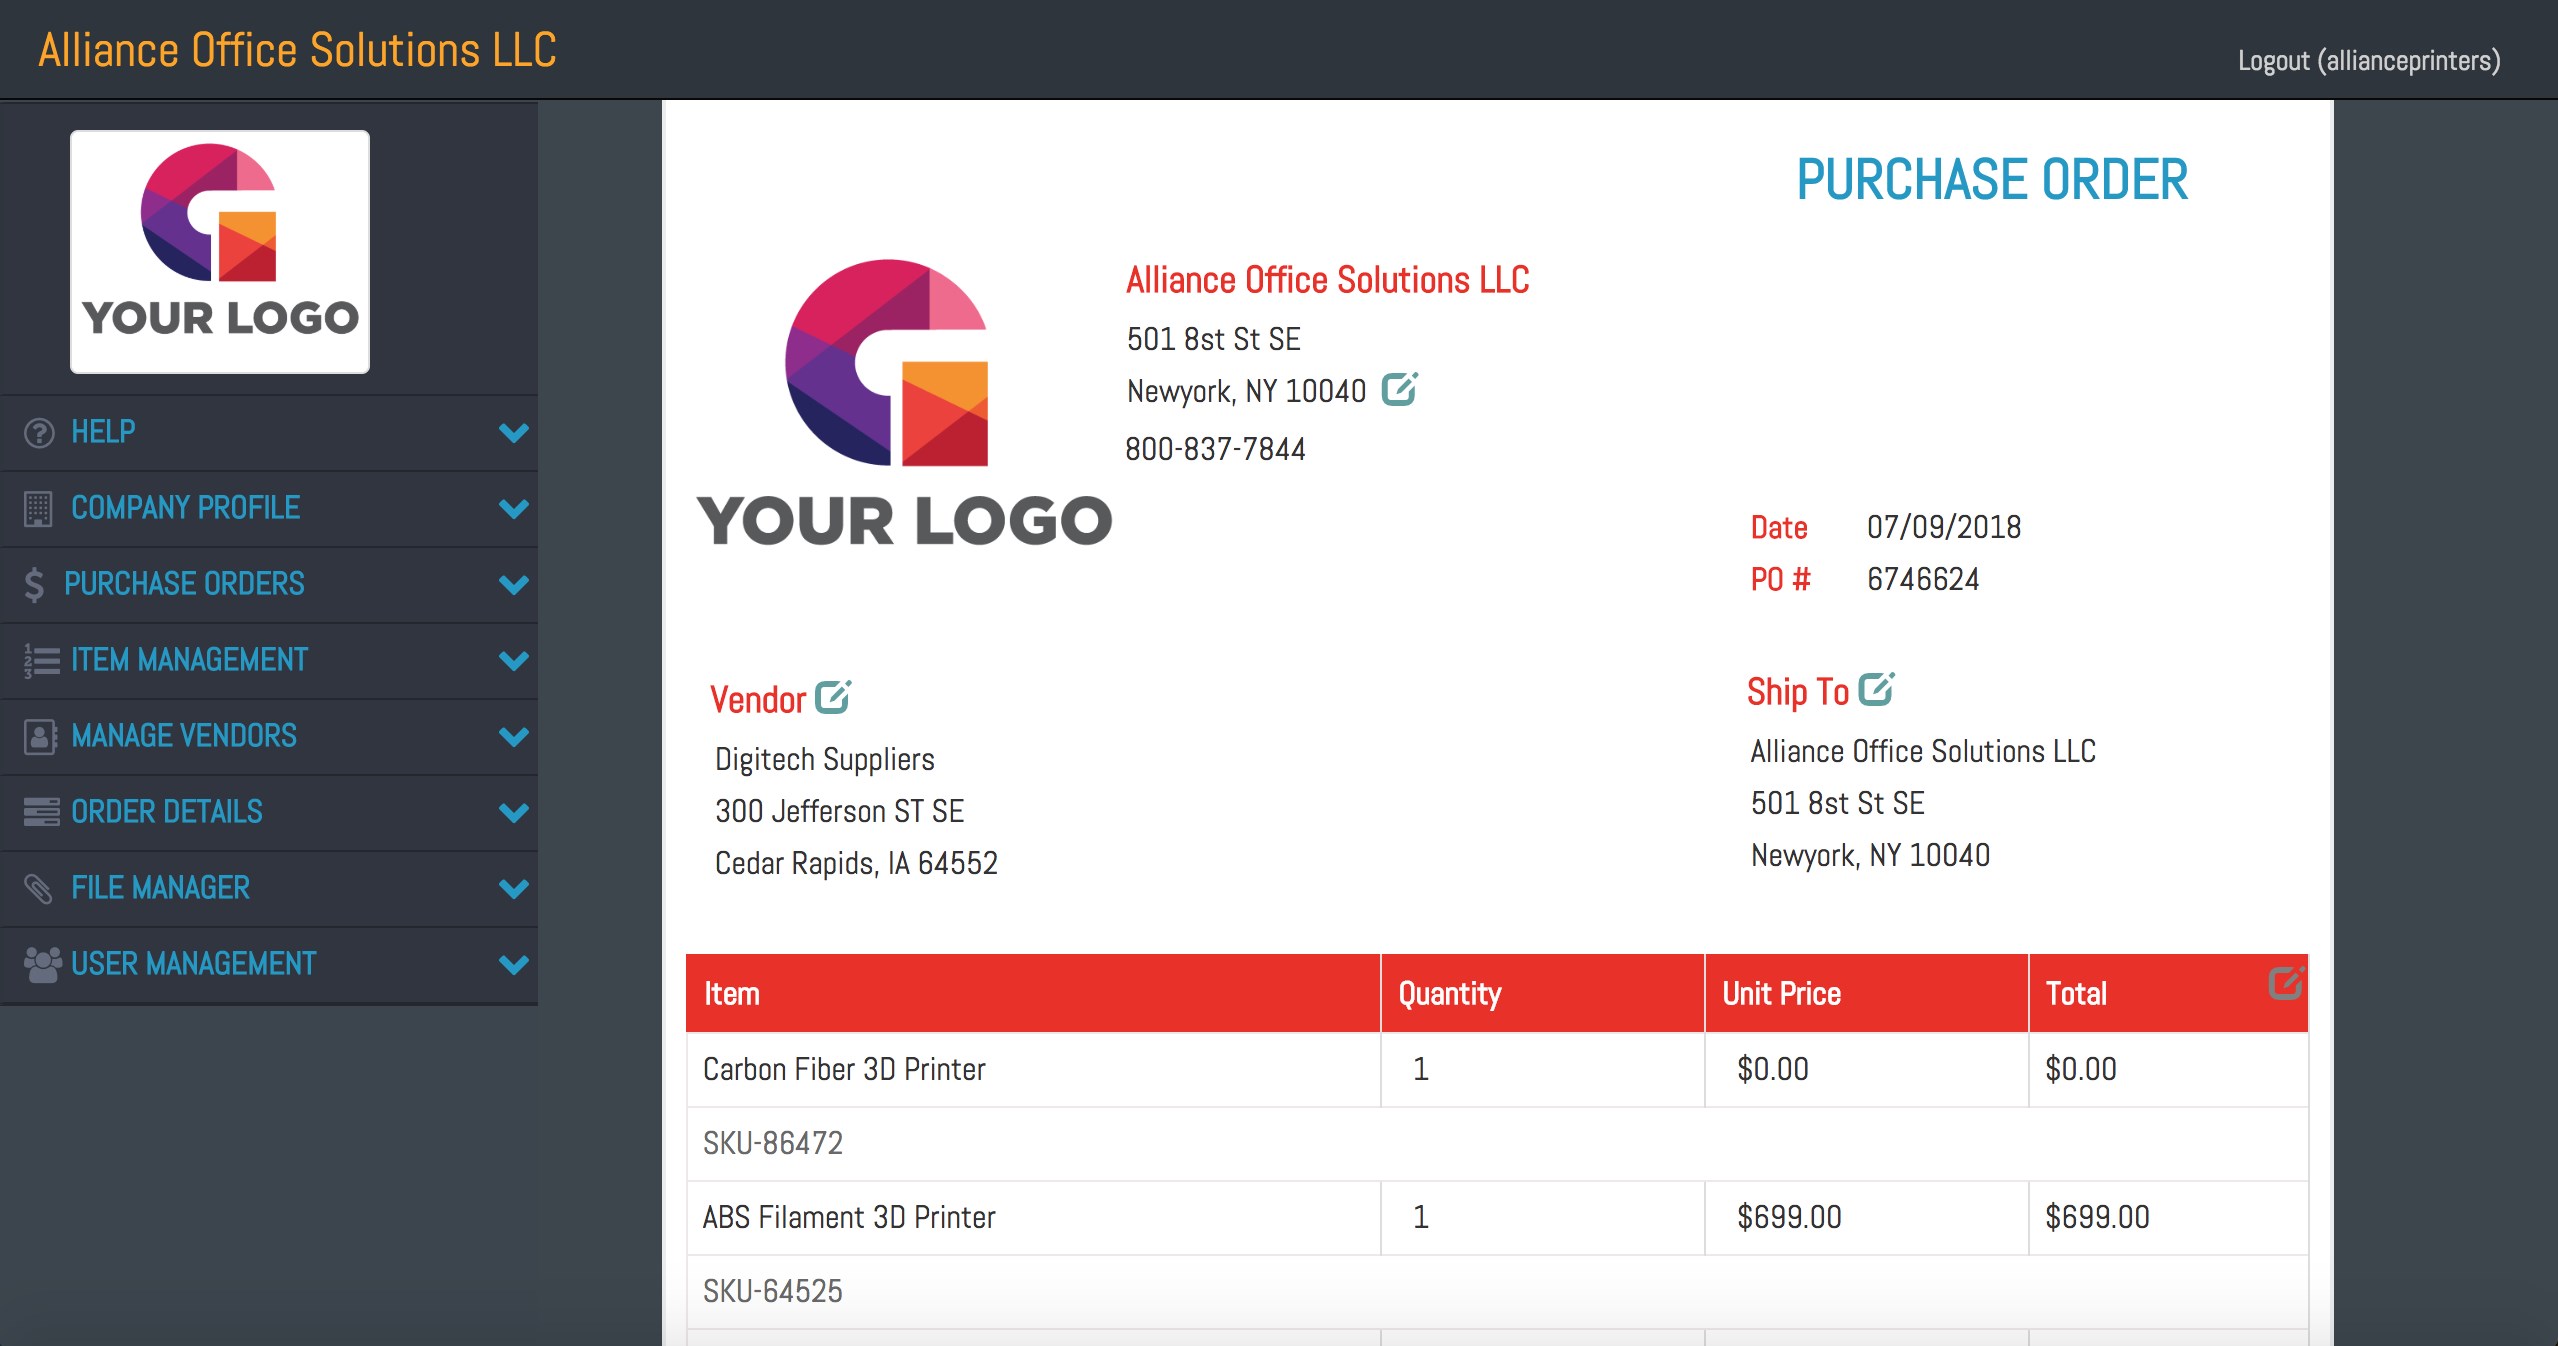The height and width of the screenshot is (1346, 2558).
Task: Click the File Manager paperclip icon
Action: [38, 888]
